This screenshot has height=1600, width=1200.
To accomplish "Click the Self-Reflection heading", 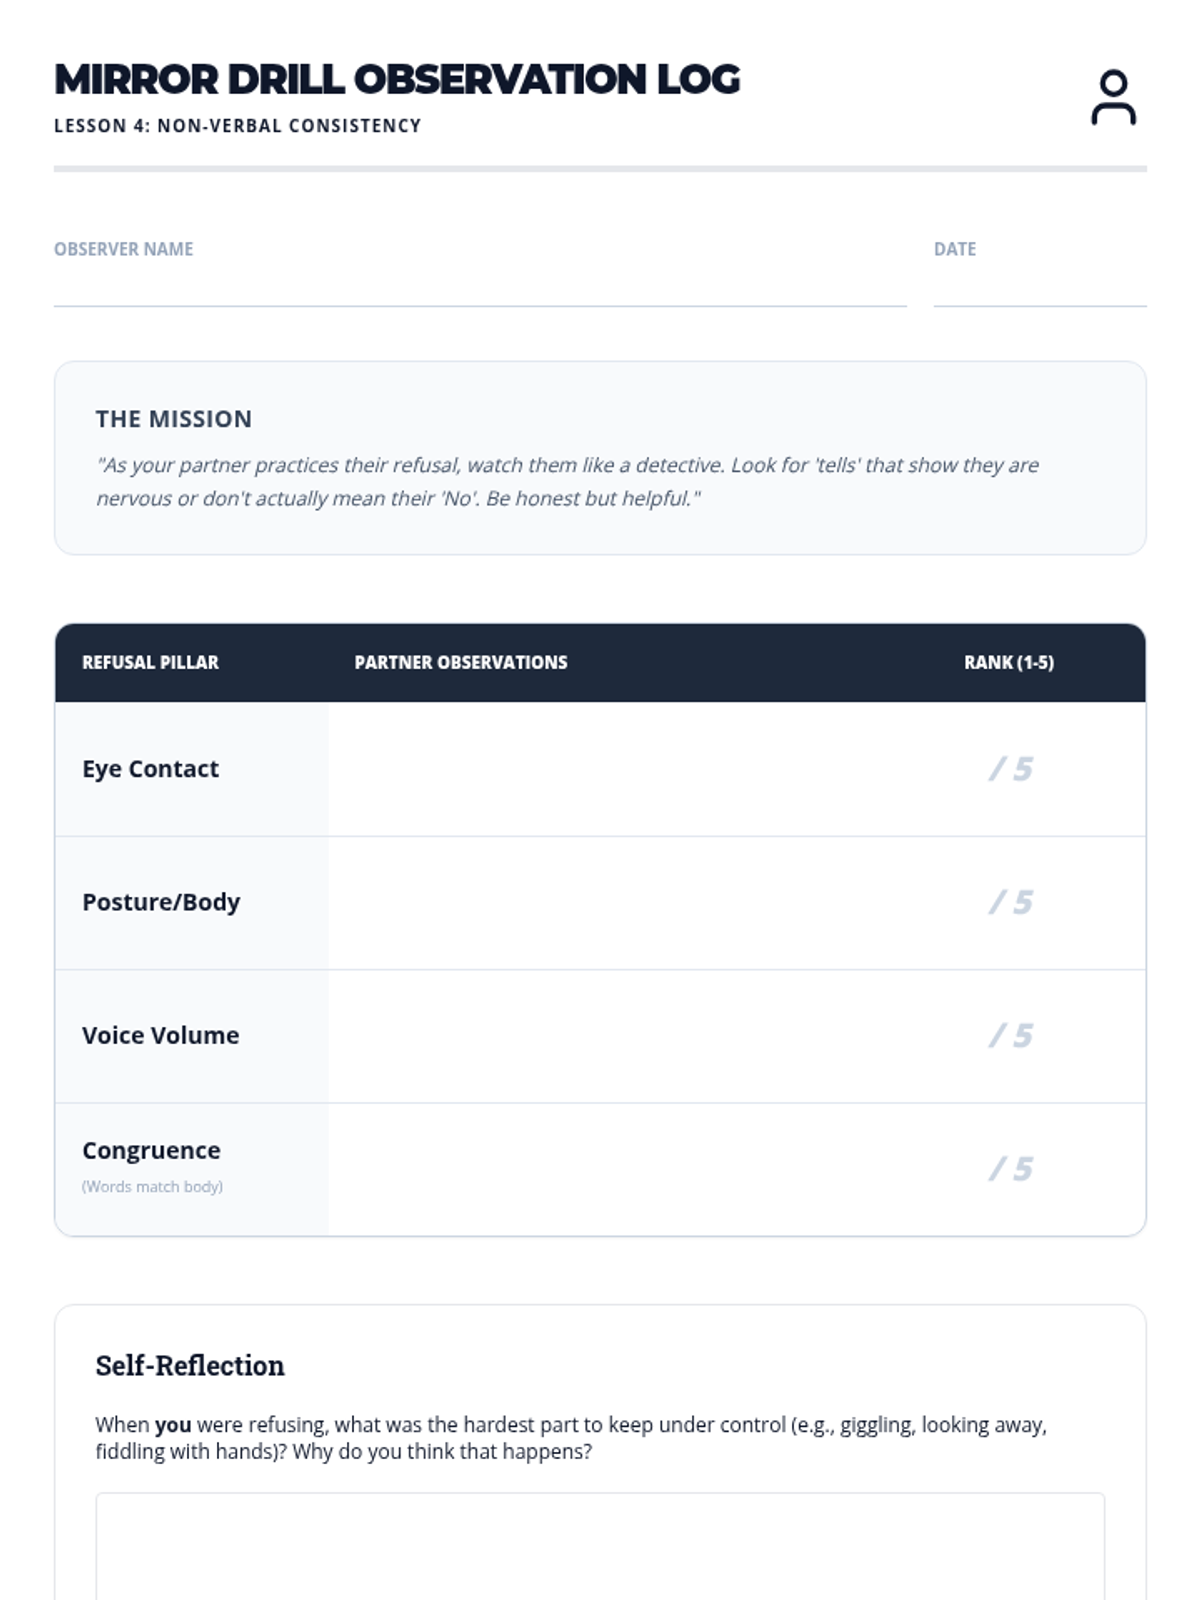I will pos(190,1366).
